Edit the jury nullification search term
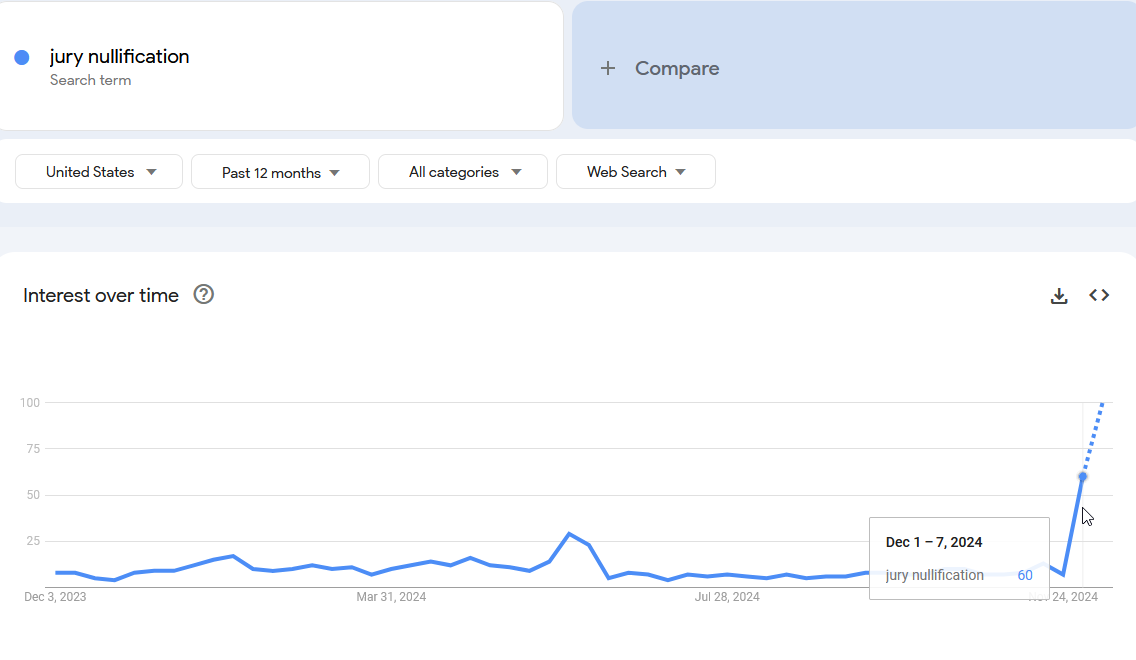The image size is (1136, 660). pyautogui.click(x=120, y=57)
